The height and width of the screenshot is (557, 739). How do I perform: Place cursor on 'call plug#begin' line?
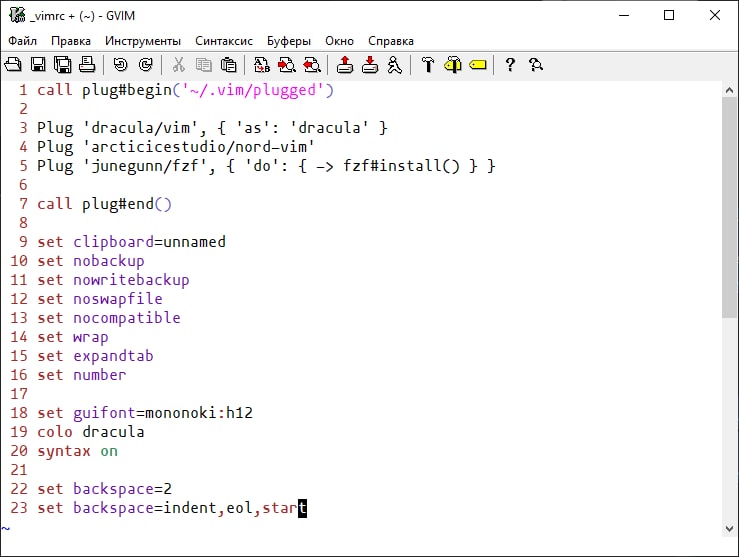pyautogui.click(x=185, y=90)
